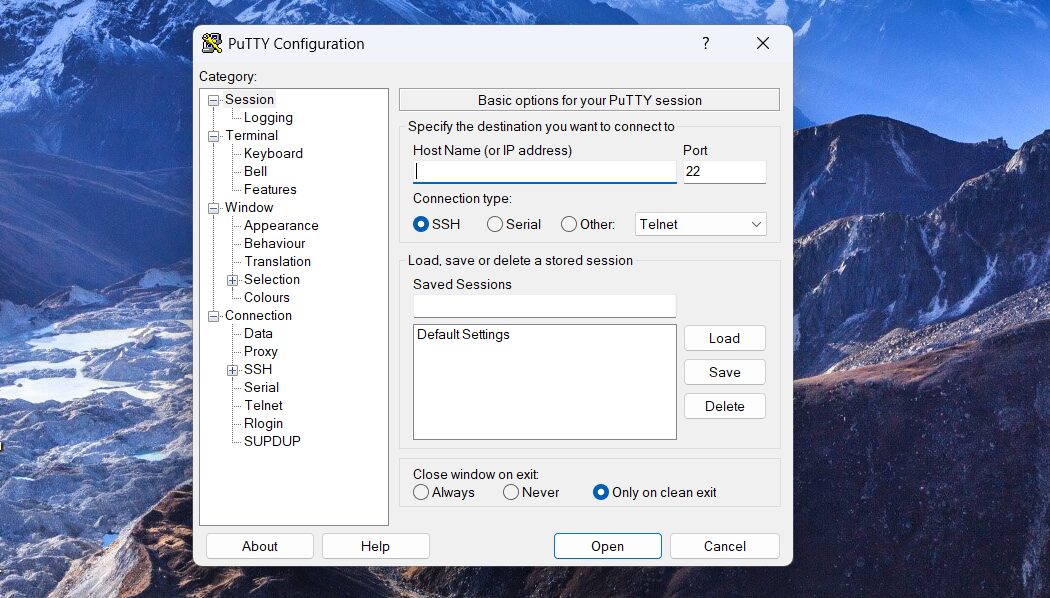Open Rlogin settings category
The image size is (1050, 598).
[x=263, y=424]
